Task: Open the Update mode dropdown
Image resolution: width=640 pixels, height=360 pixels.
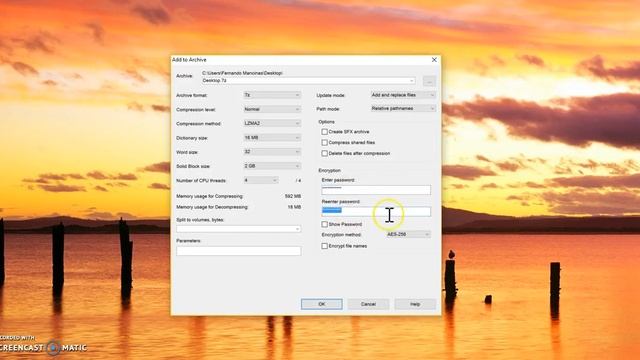Action: click(x=403, y=95)
